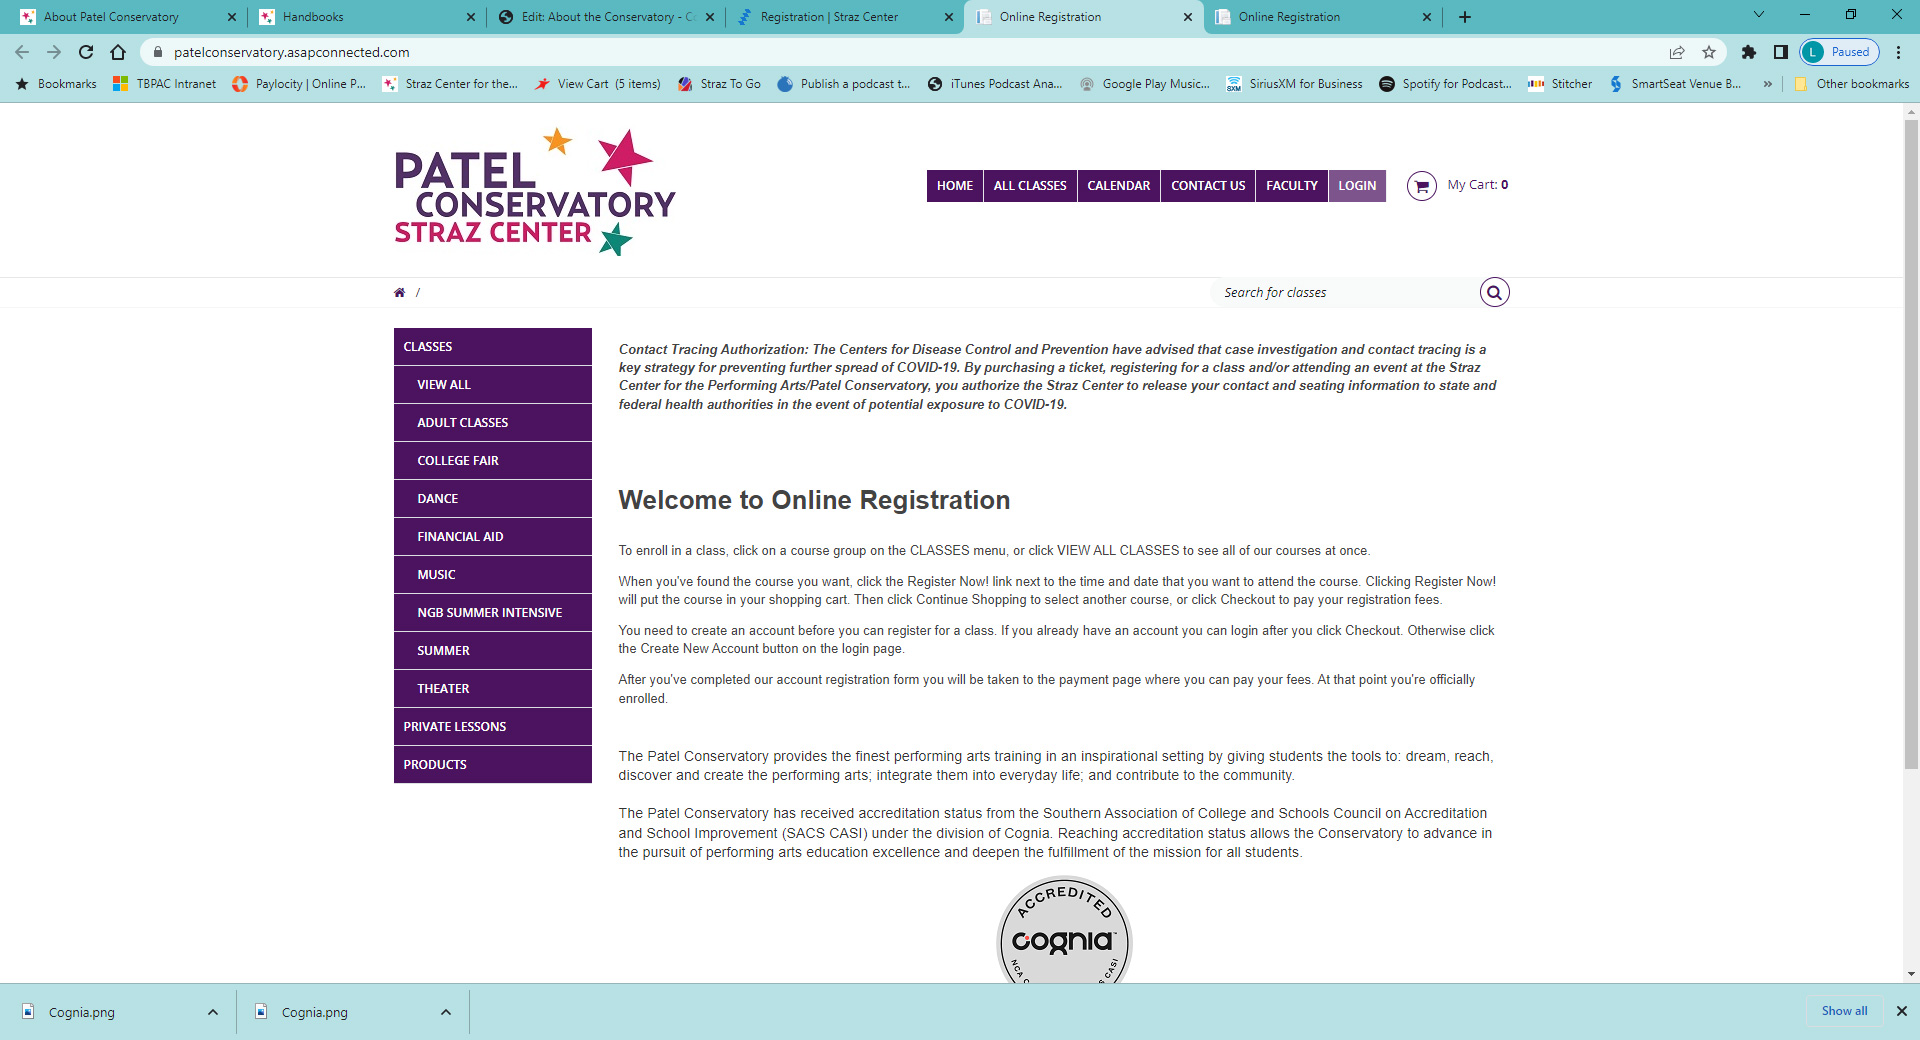Open the CALENDAR navigation item
Image resolution: width=1920 pixels, height=1040 pixels.
point(1117,186)
